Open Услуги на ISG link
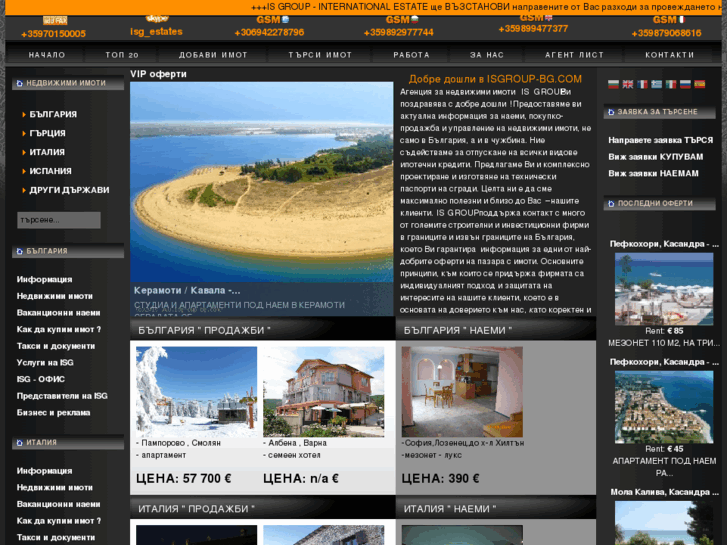This screenshot has width=727, height=545. [45, 363]
